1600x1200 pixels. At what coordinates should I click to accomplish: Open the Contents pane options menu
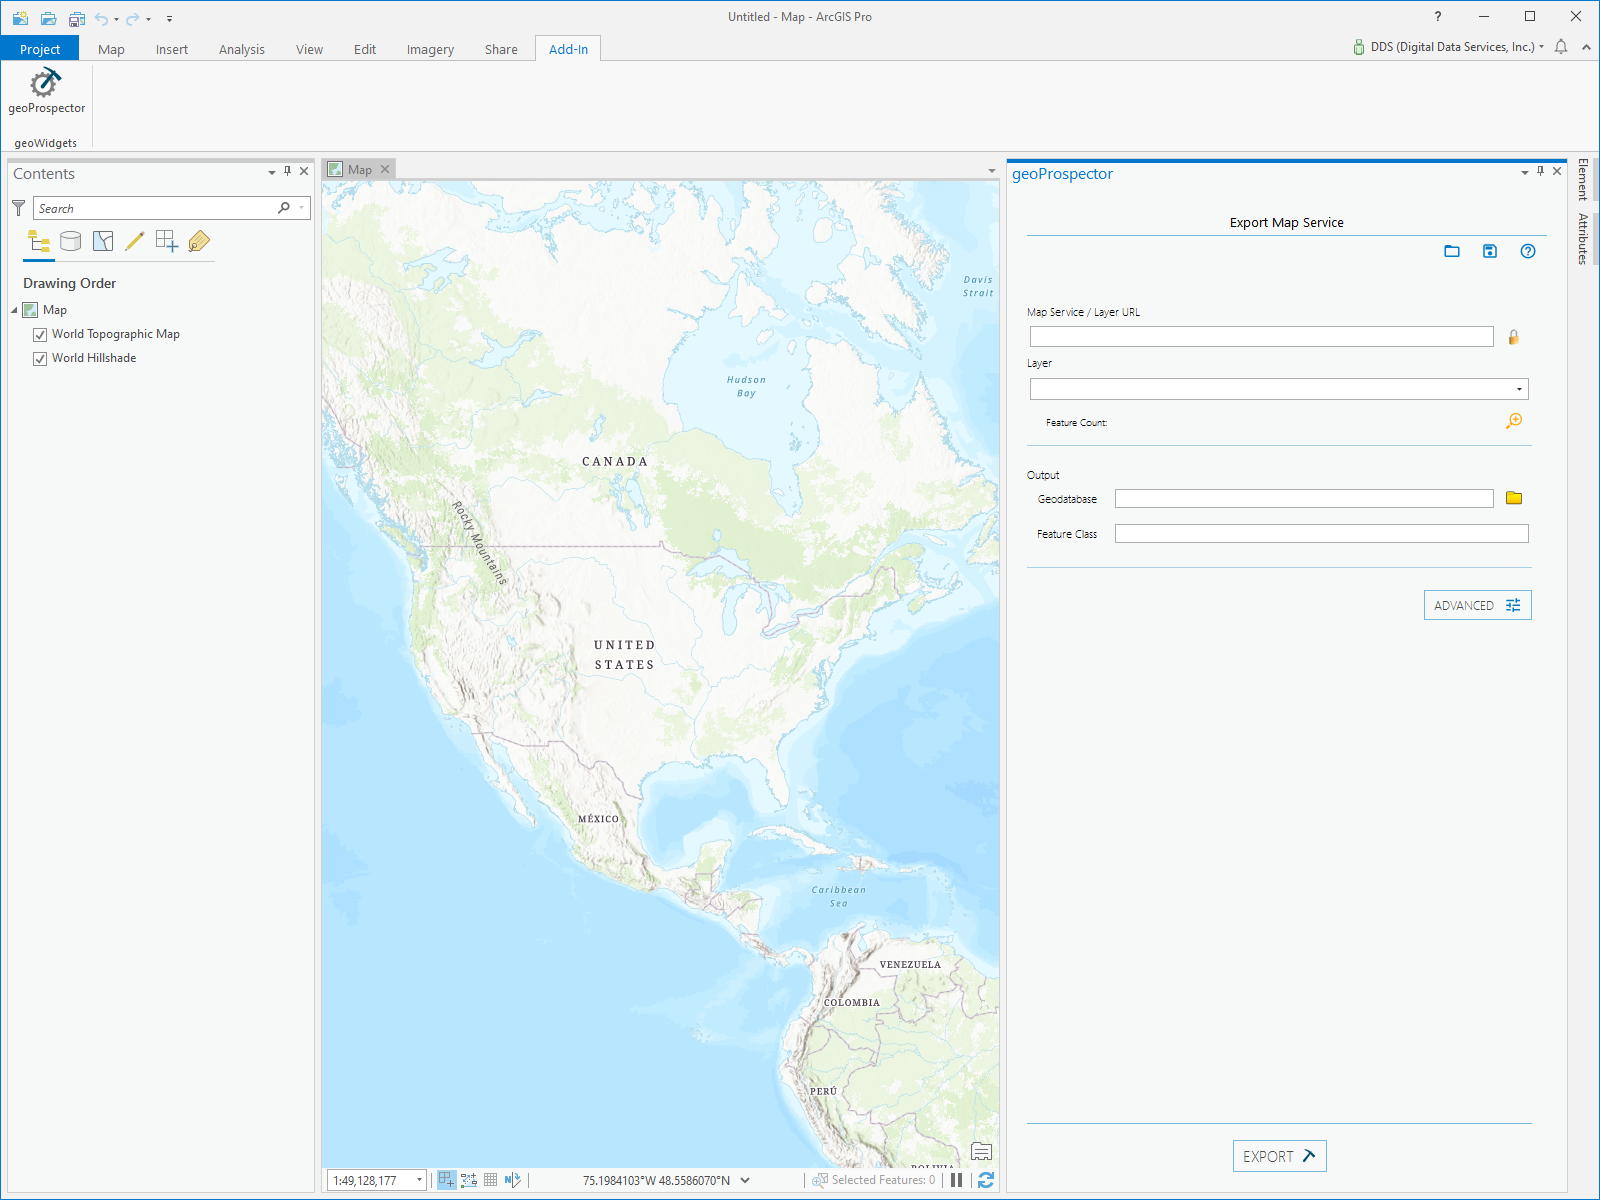[272, 173]
